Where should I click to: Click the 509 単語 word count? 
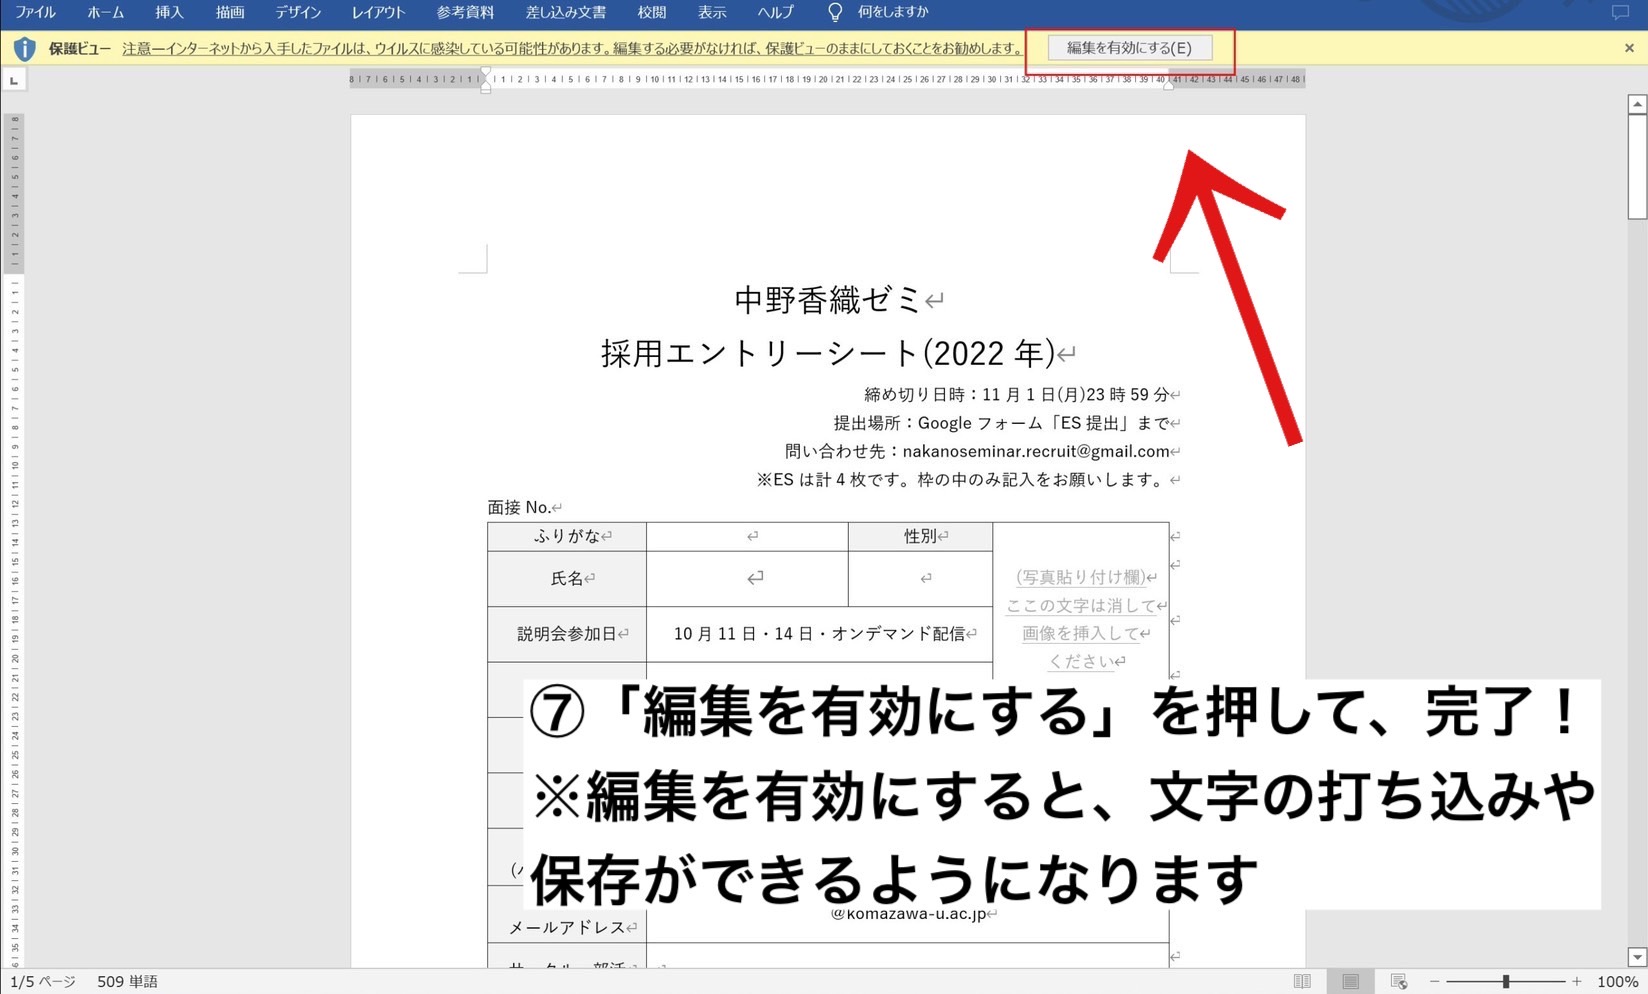coord(127,982)
